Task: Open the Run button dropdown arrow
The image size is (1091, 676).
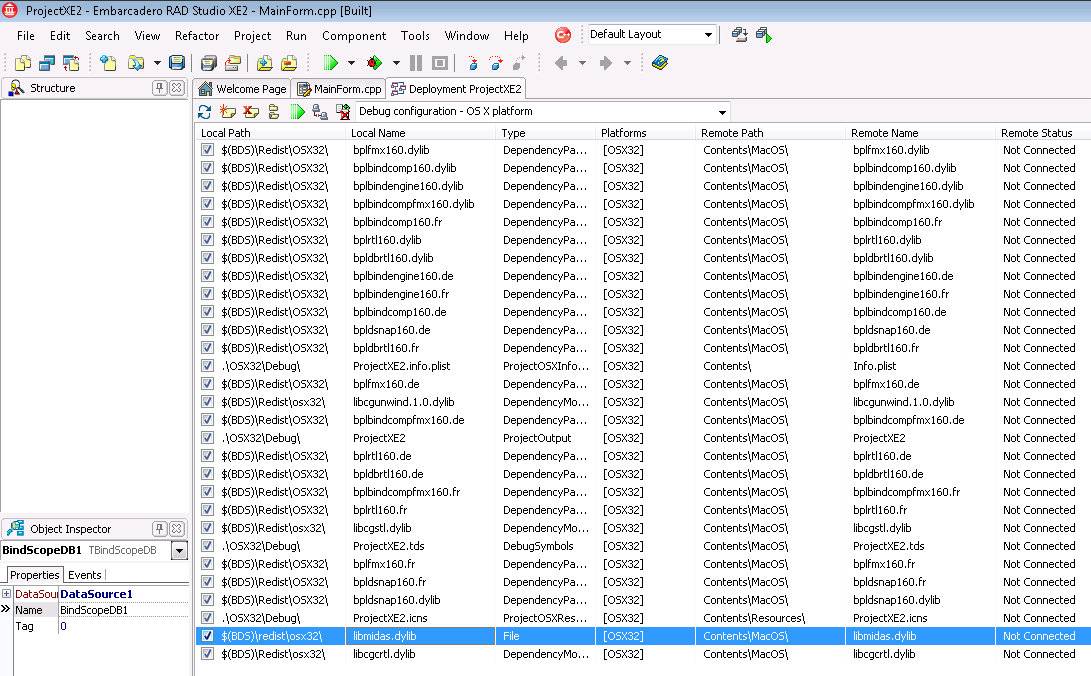Action: pos(351,63)
